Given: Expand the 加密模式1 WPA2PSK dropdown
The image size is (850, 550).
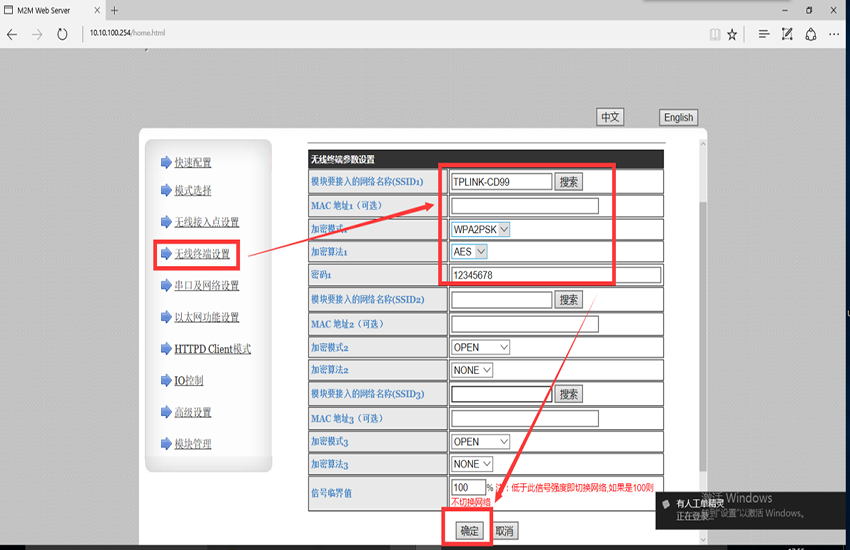Looking at the screenshot, I should tap(481, 229).
